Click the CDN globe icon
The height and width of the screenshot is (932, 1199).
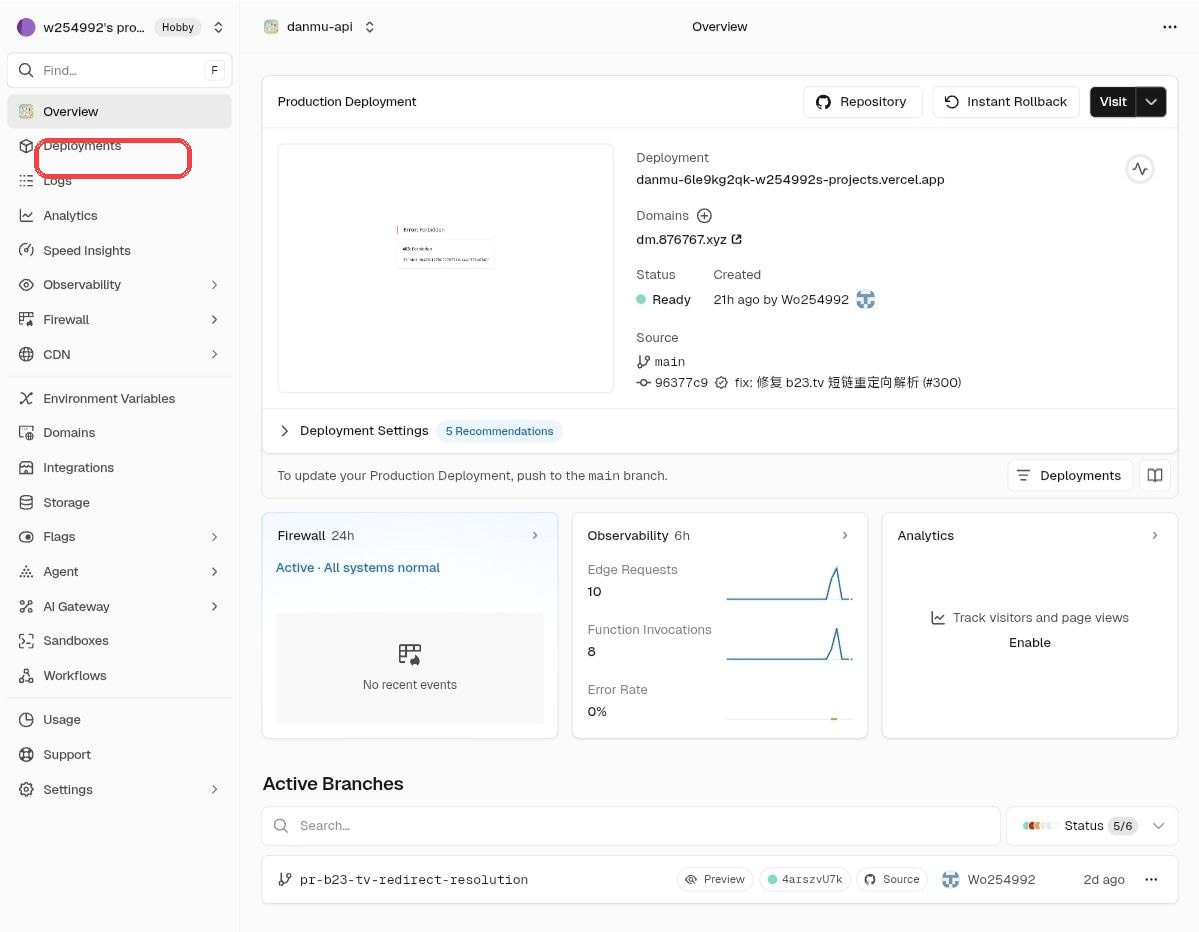(26, 354)
